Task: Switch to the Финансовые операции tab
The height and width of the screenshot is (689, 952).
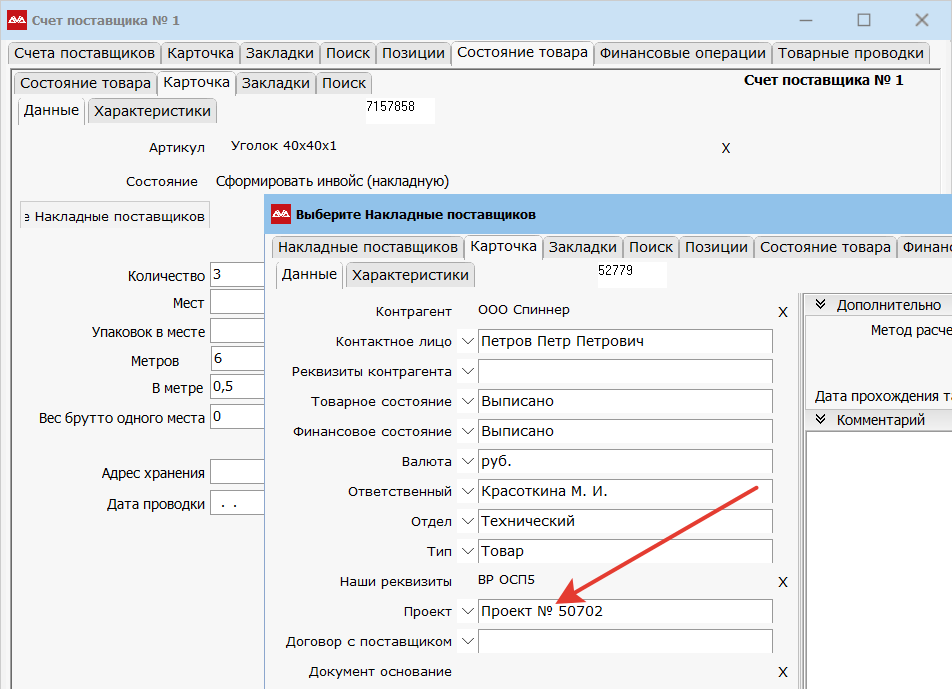Action: pyautogui.click(x=683, y=53)
